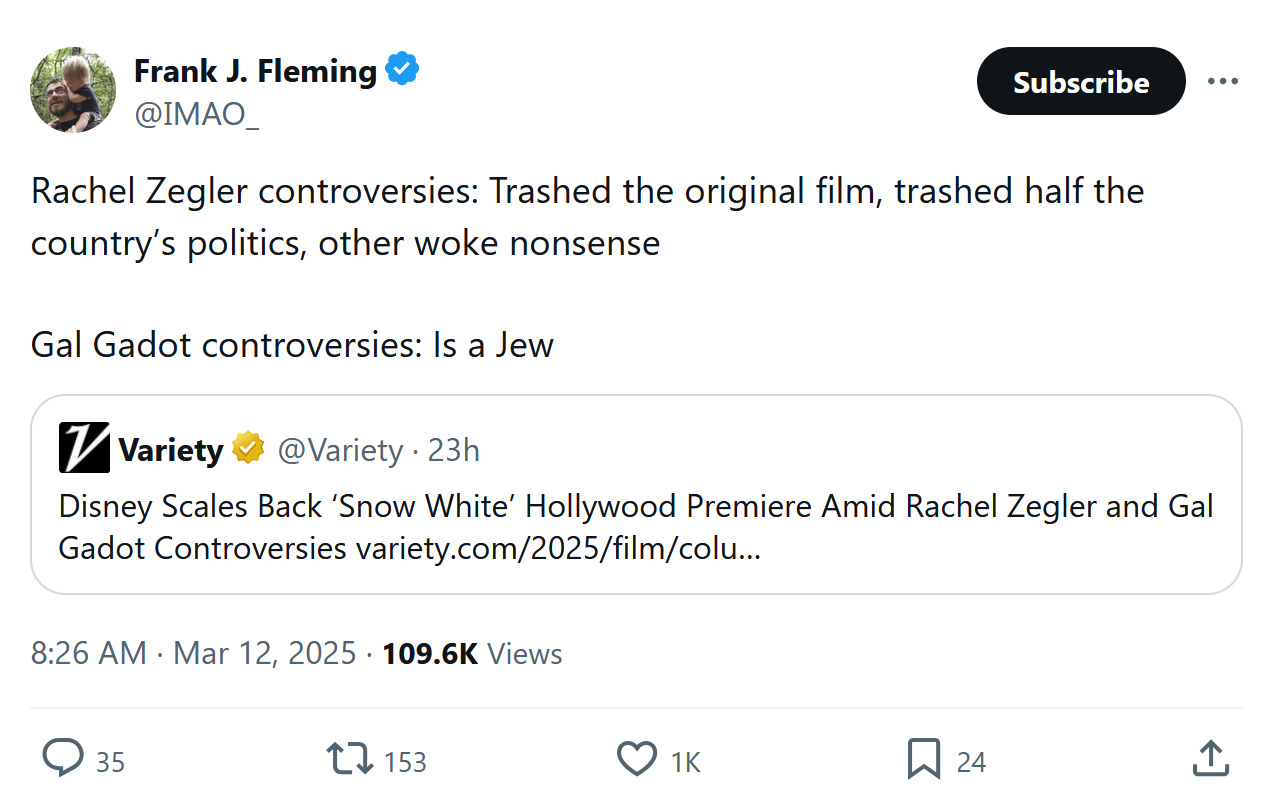The width and height of the screenshot is (1266, 801).
Task: Repost this tweet using the retweet icon
Action: tap(350, 759)
